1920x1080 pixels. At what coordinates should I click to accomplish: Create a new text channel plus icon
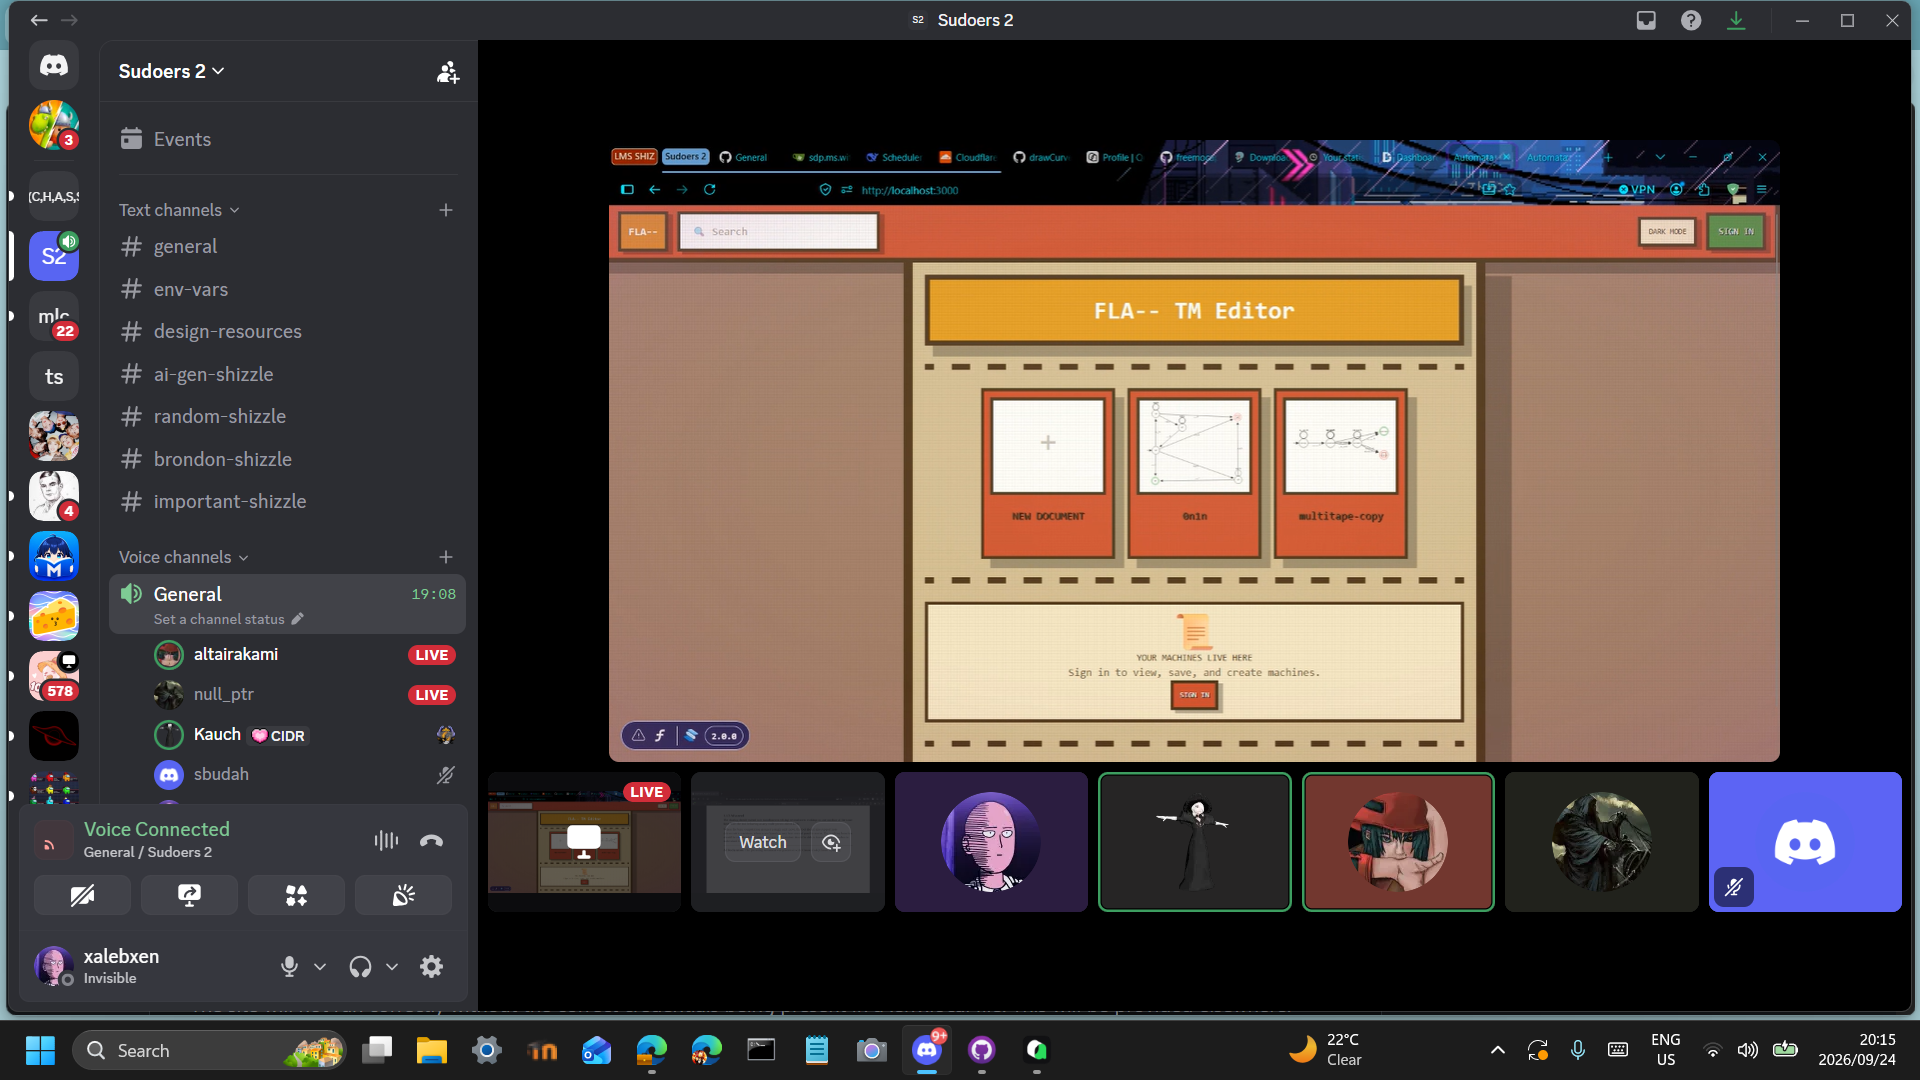click(x=446, y=210)
